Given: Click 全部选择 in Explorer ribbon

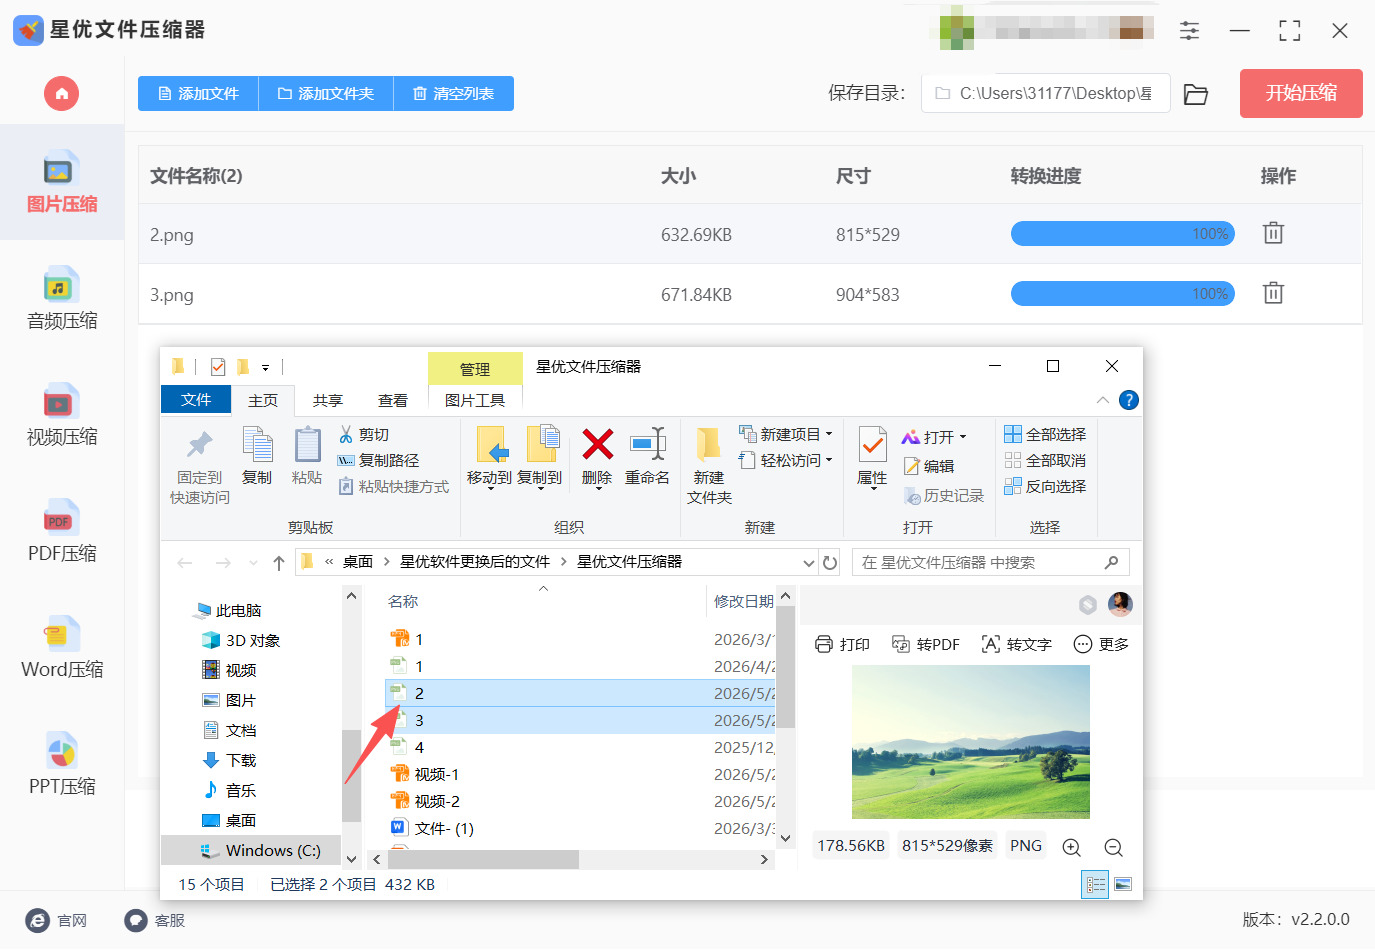Looking at the screenshot, I should click(1045, 434).
